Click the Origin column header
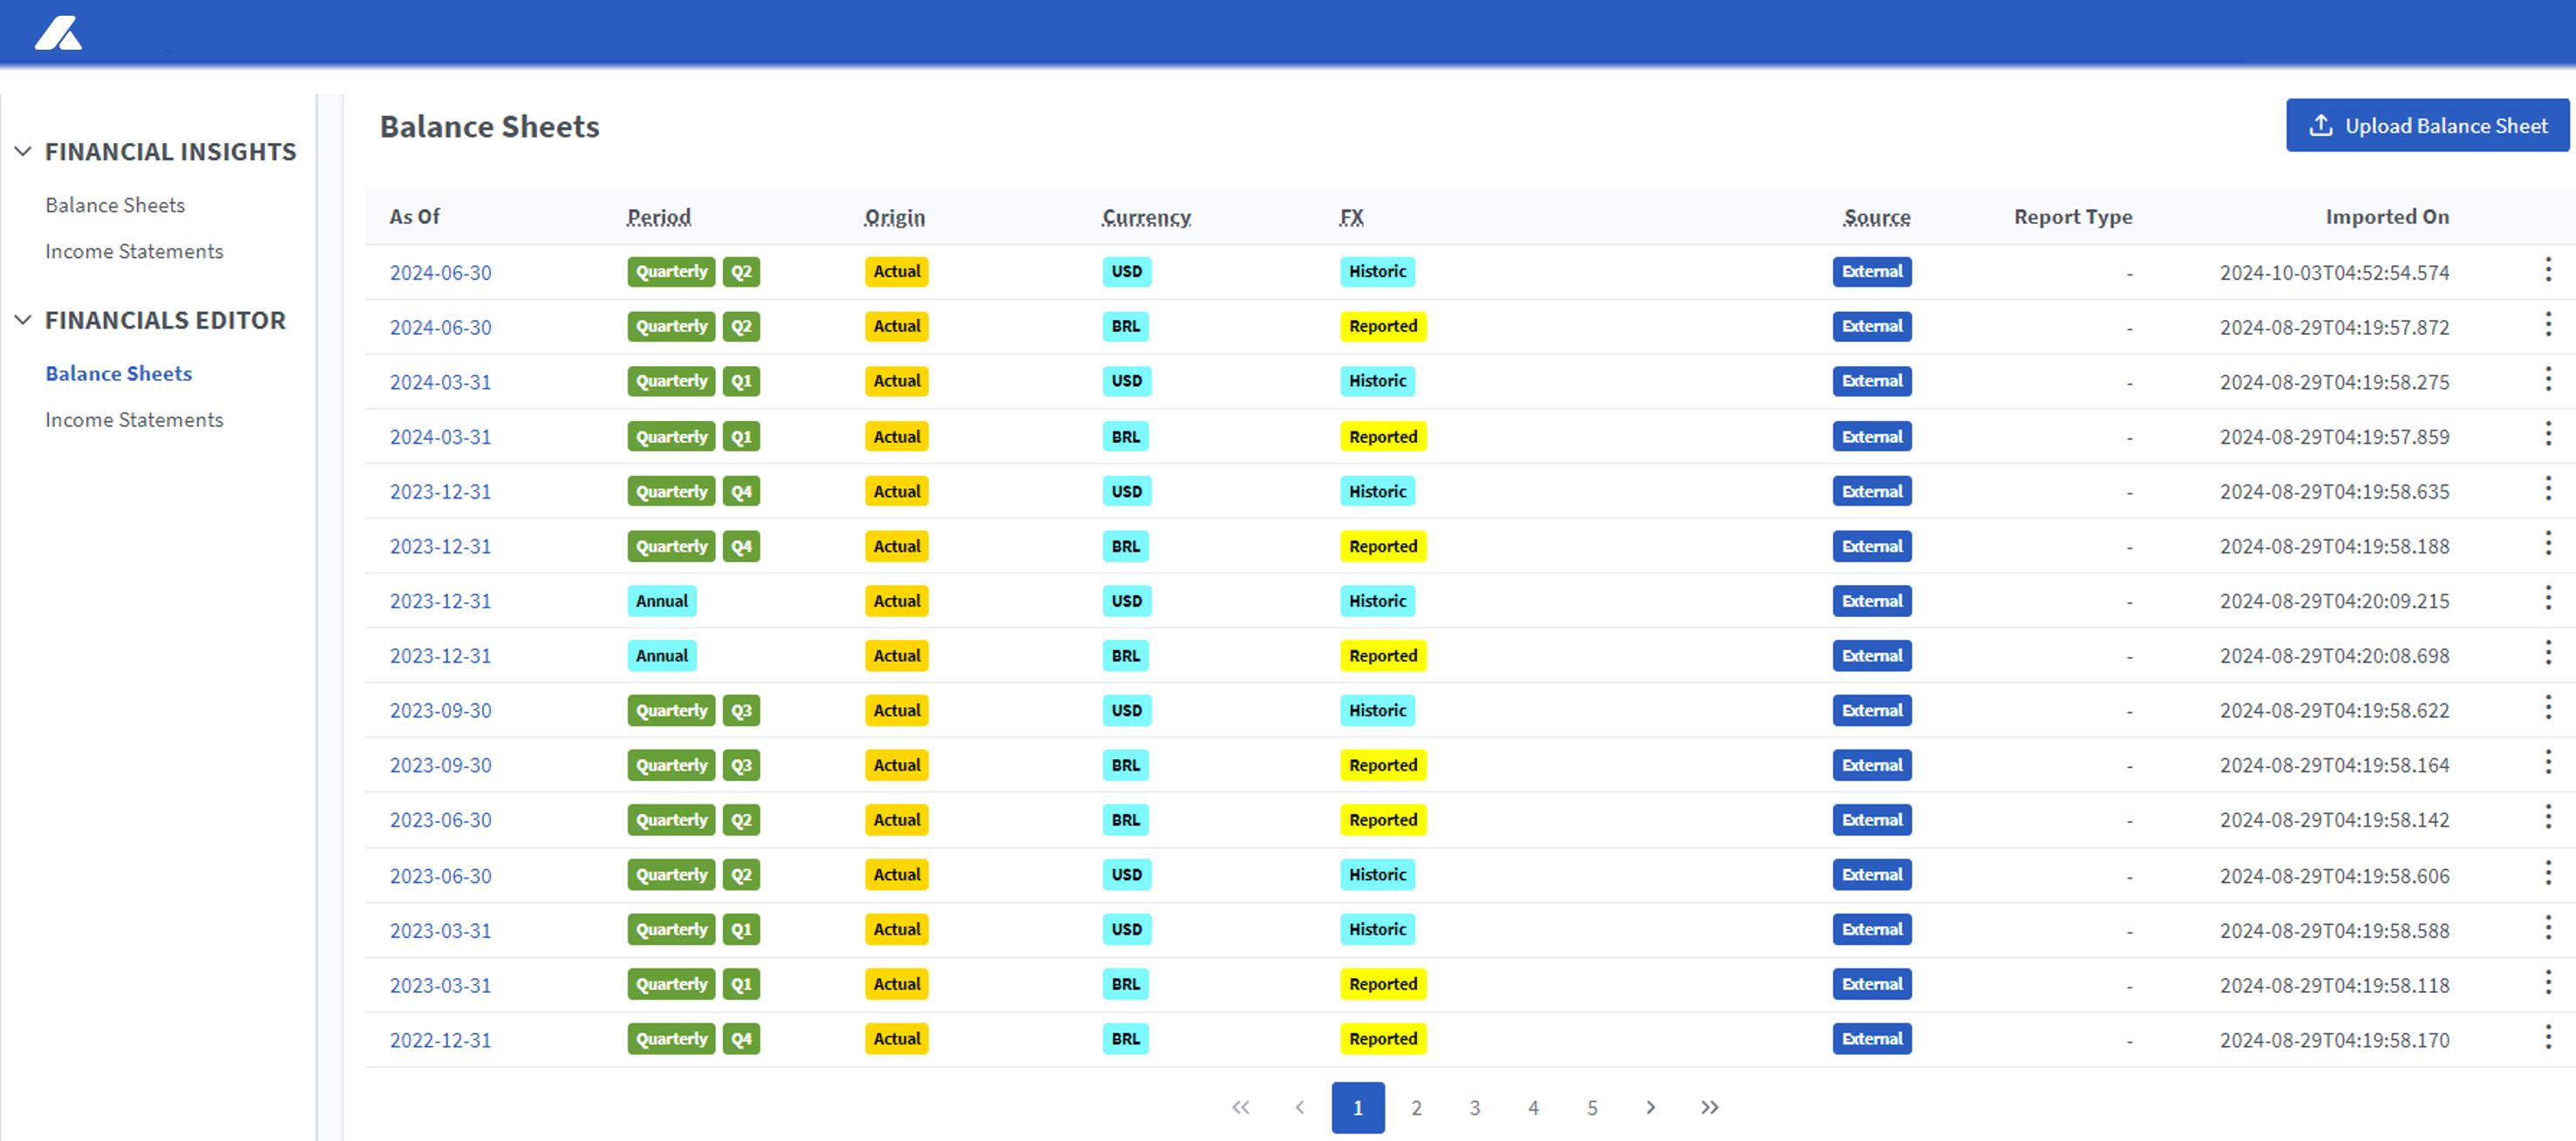 pos(895,217)
